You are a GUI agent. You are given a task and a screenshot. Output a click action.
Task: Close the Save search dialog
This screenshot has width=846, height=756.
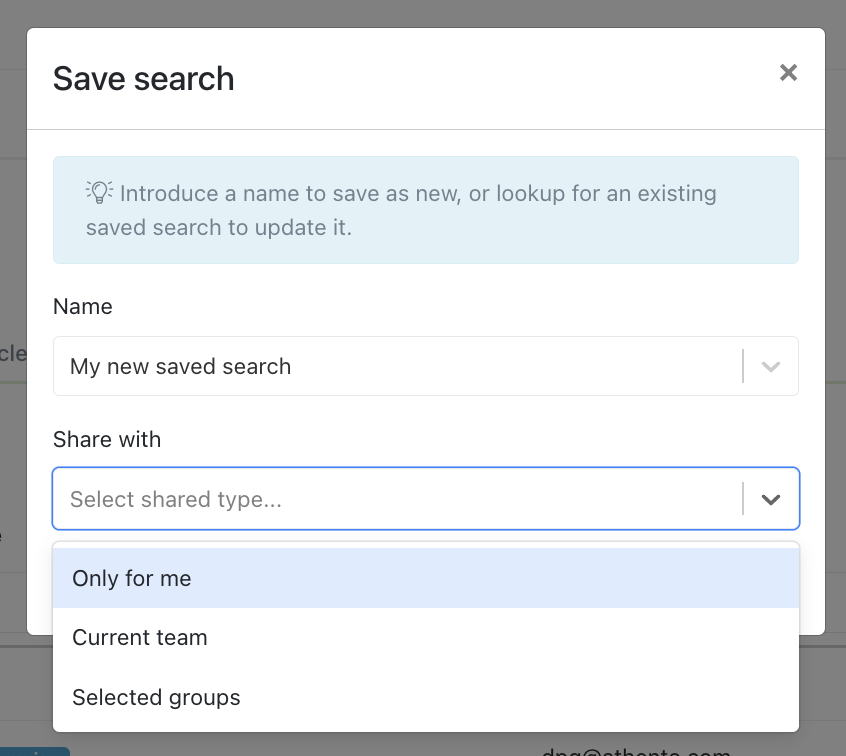point(788,73)
